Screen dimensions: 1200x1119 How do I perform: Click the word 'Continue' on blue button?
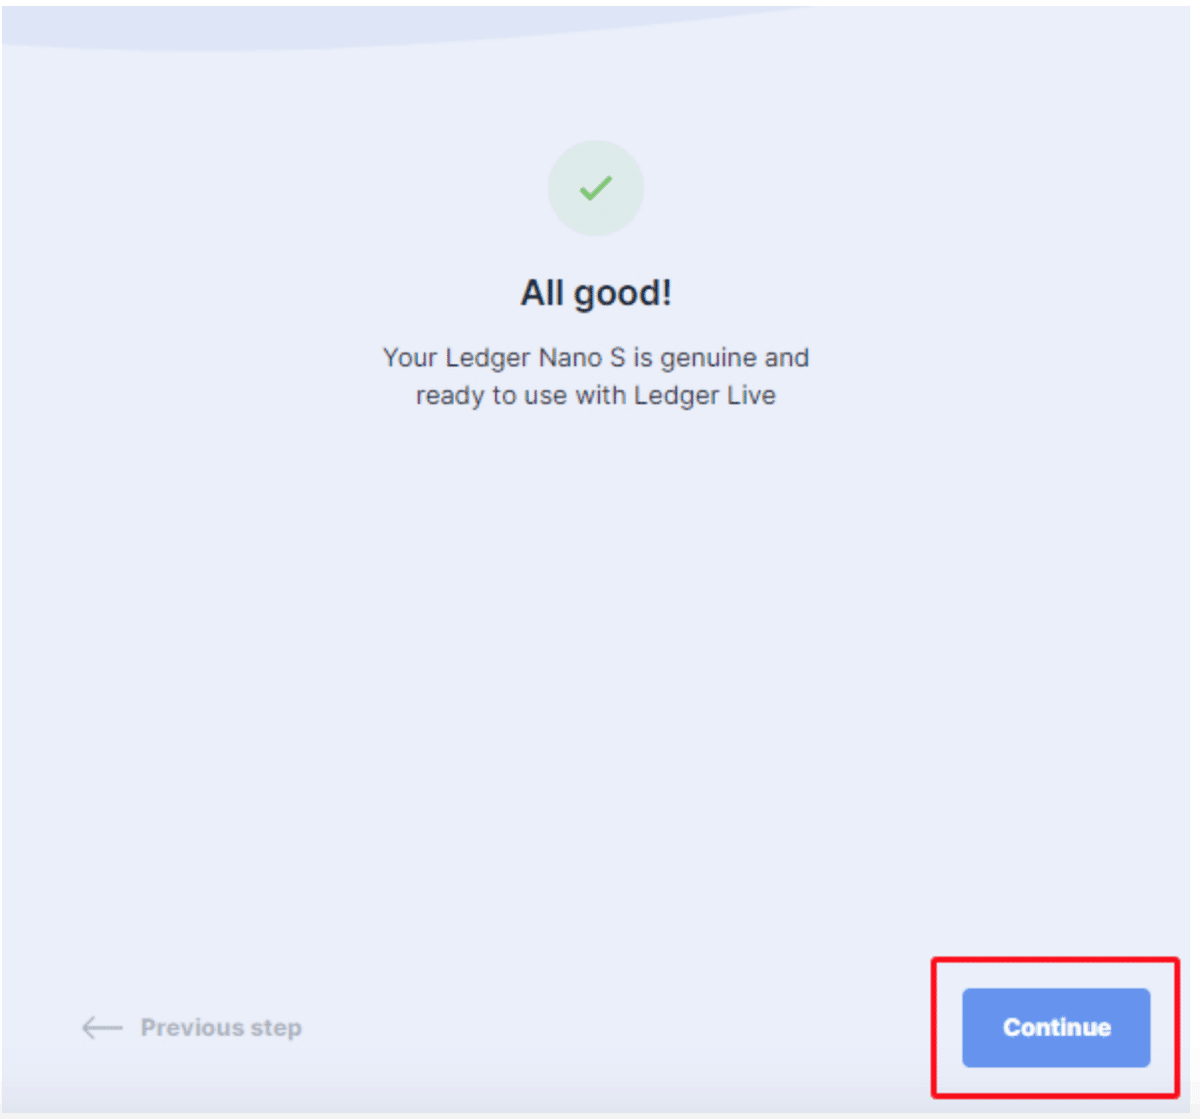1056,1027
